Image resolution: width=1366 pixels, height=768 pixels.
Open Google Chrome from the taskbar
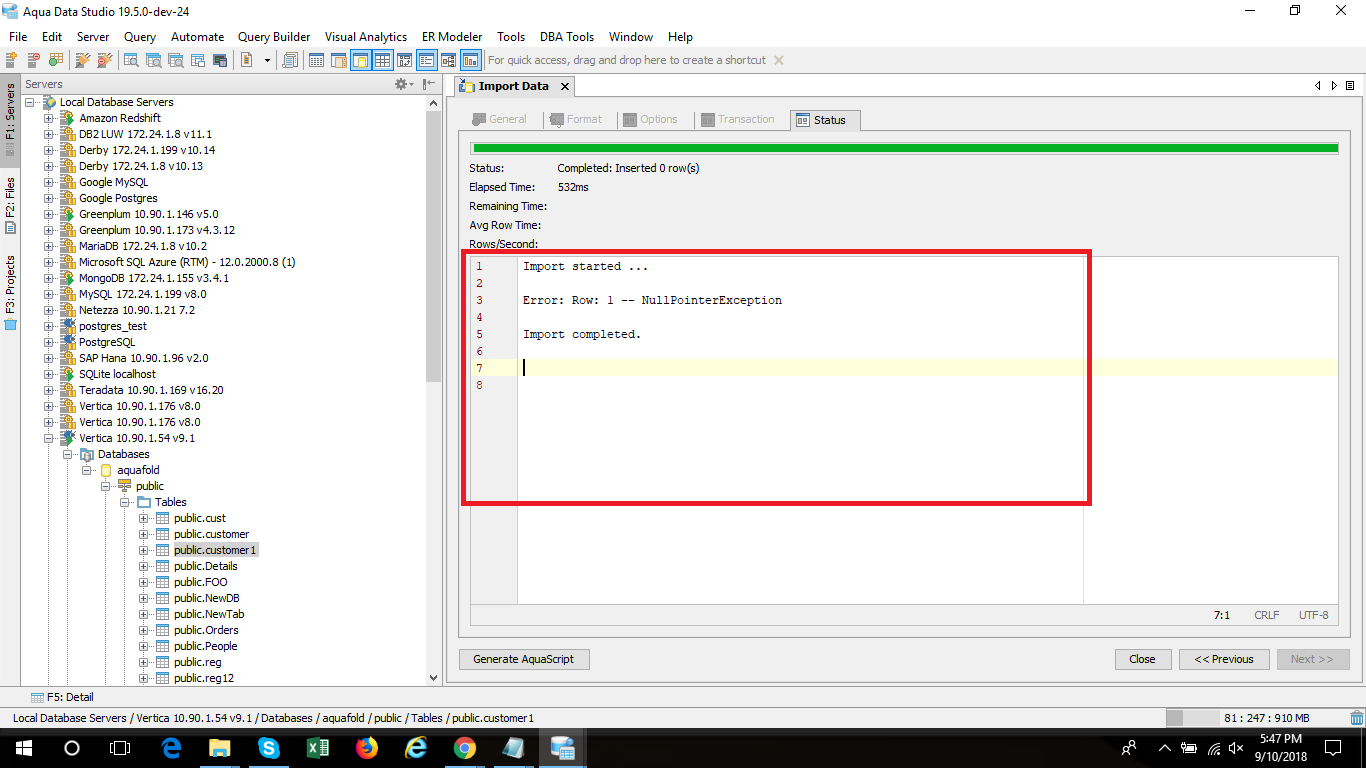coord(464,747)
